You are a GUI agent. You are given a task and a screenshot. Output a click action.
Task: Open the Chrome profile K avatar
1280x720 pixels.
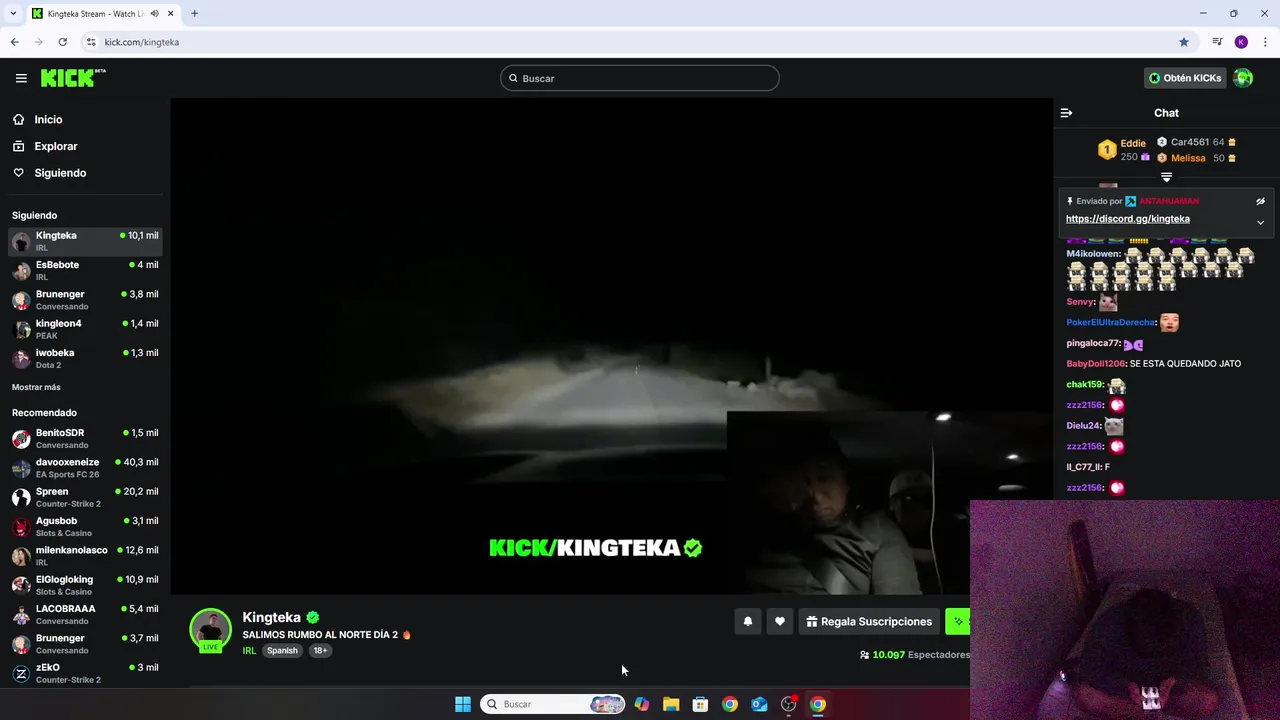[x=1241, y=42]
